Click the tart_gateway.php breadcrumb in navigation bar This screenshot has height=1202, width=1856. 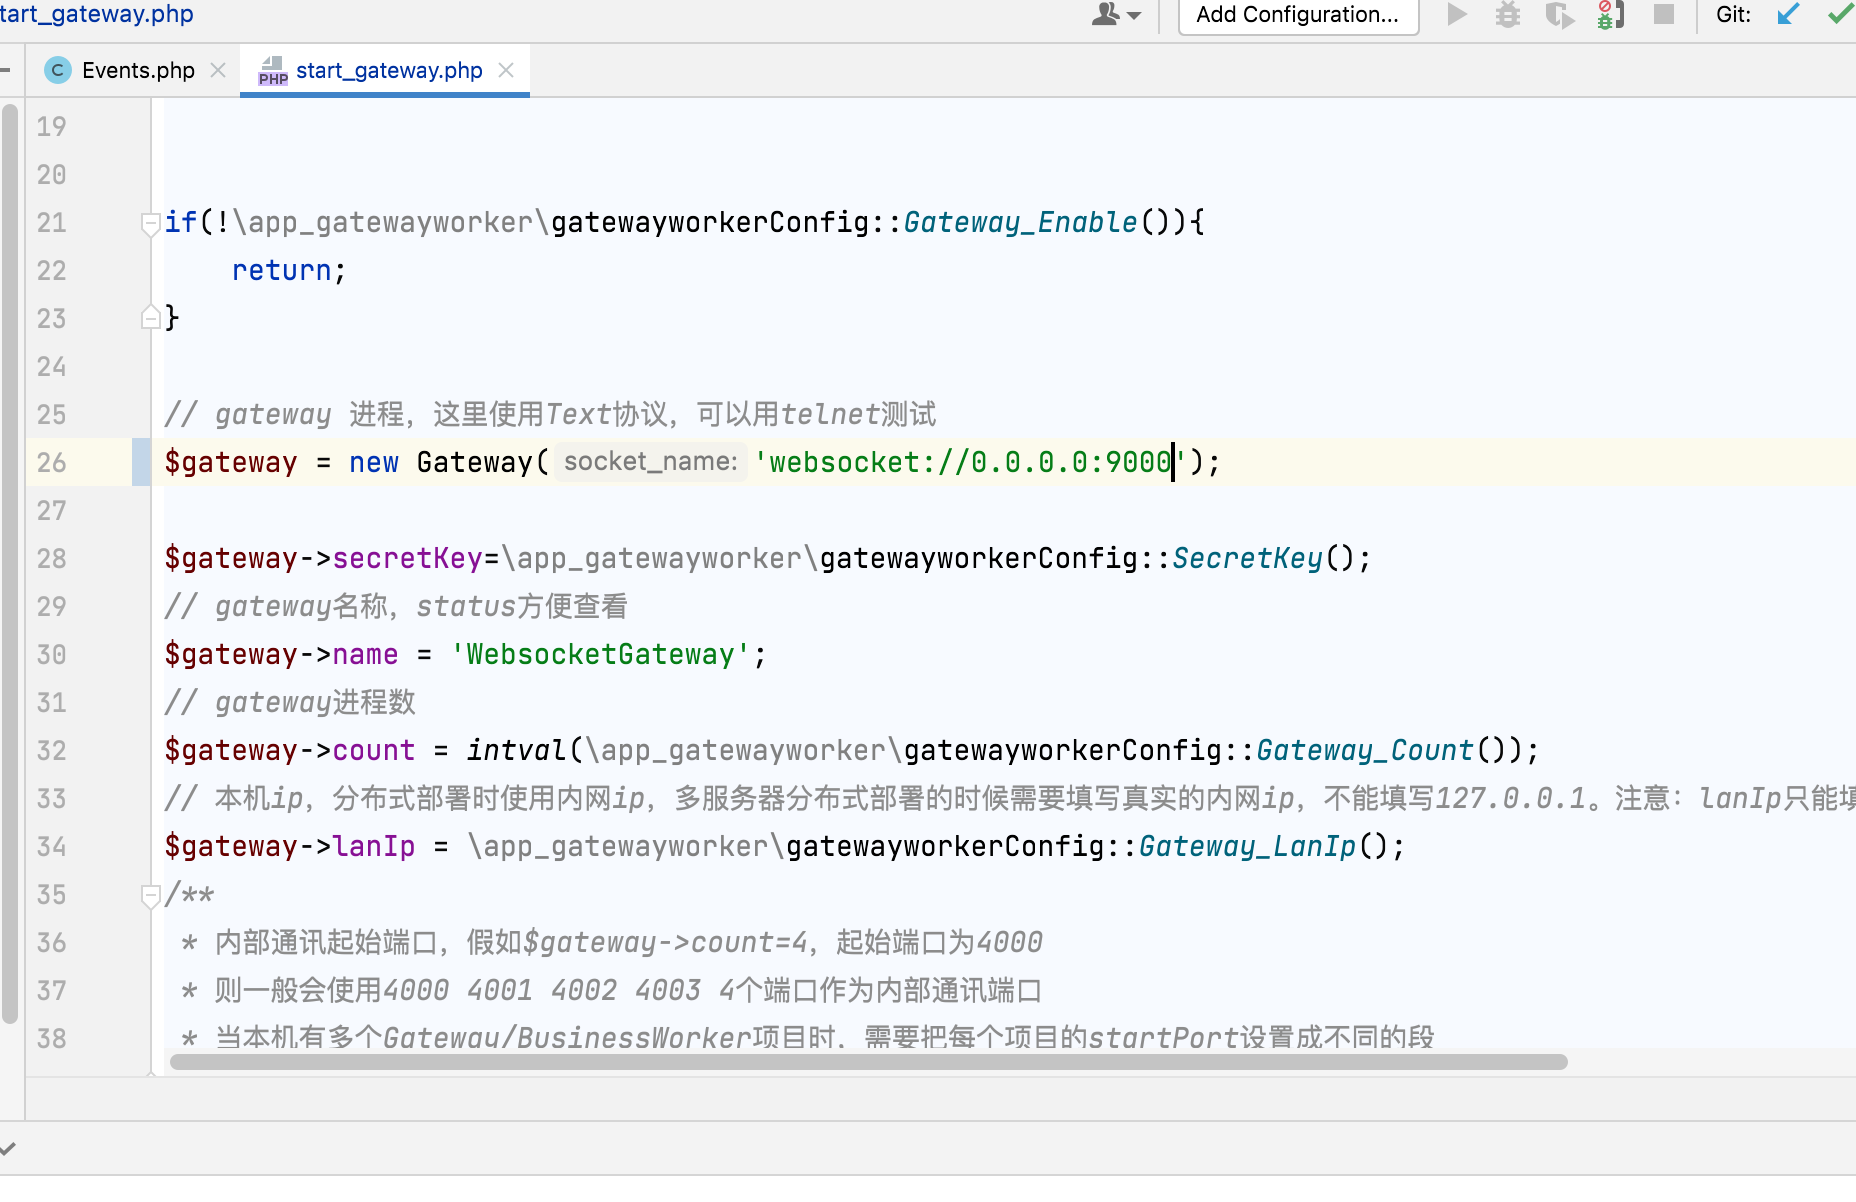tap(97, 14)
